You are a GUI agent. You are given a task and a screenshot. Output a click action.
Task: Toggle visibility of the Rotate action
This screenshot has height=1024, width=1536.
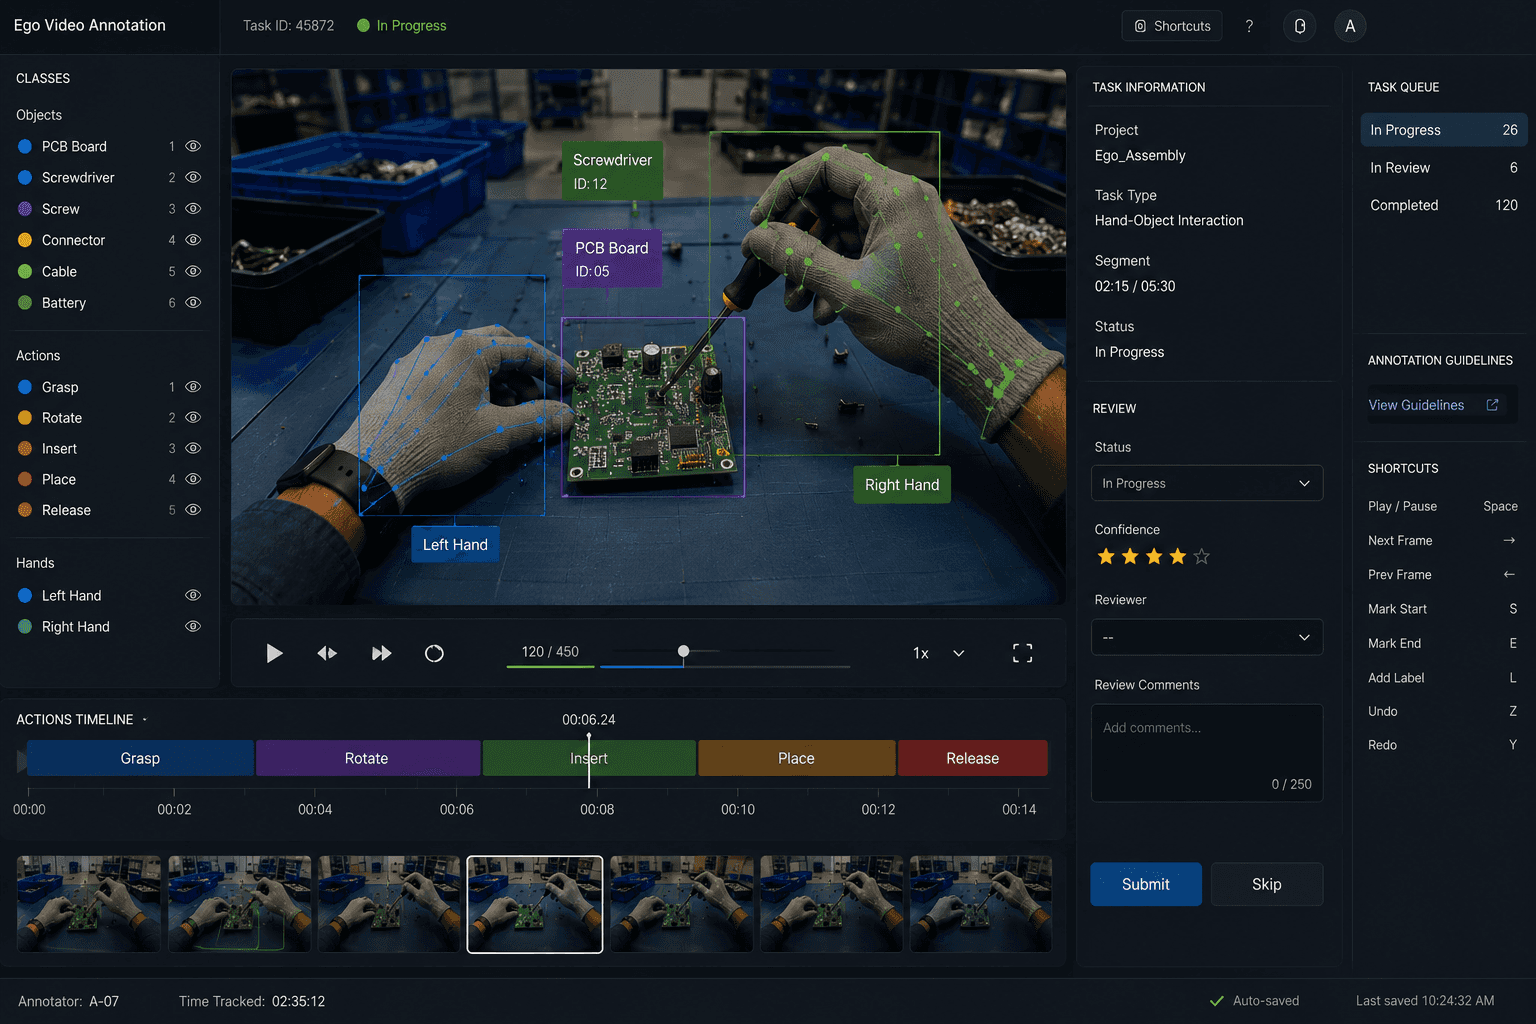[x=193, y=417]
